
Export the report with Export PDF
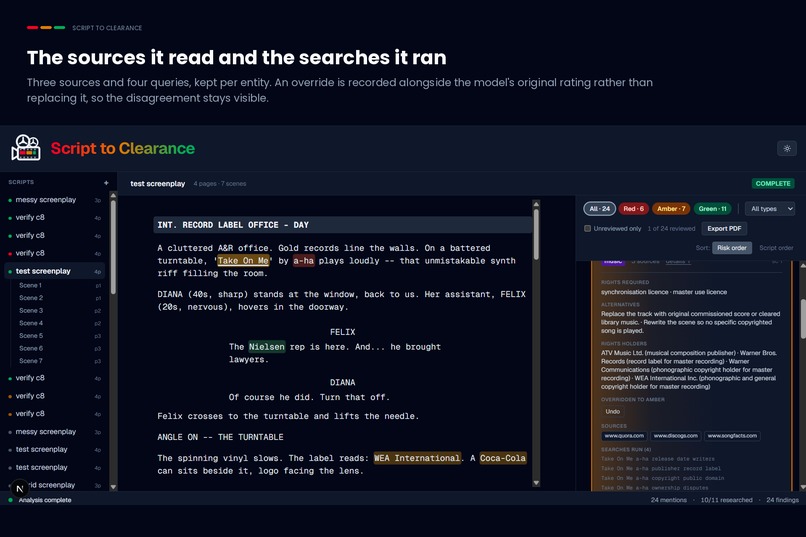[724, 228]
